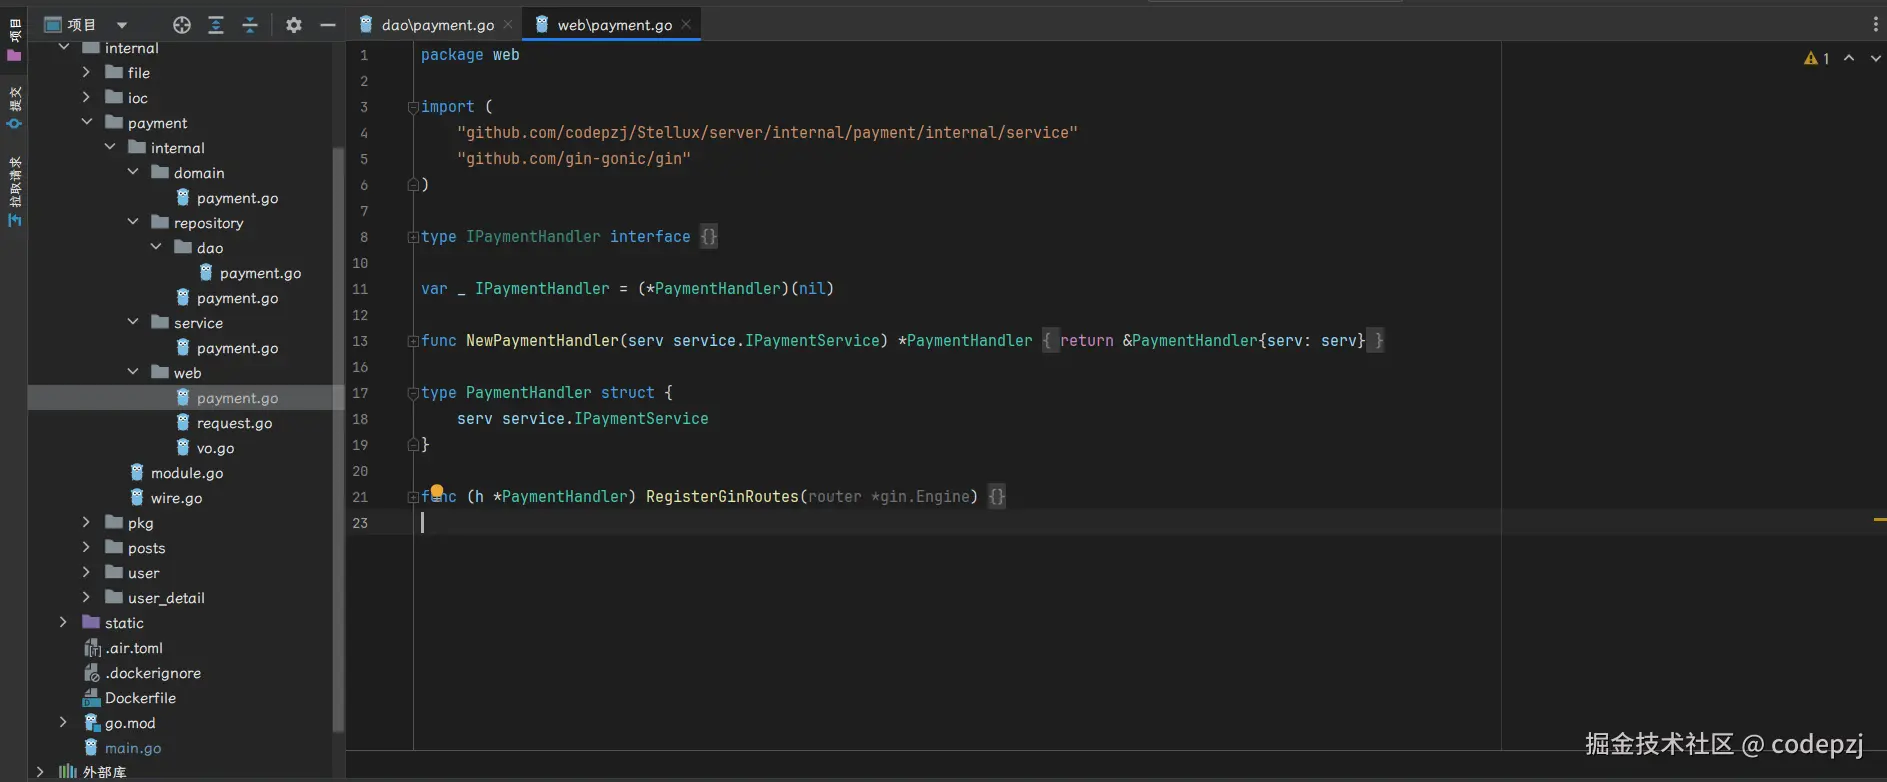Hide the project panel with minus icon
This screenshot has height=782, width=1887.
coord(327,25)
